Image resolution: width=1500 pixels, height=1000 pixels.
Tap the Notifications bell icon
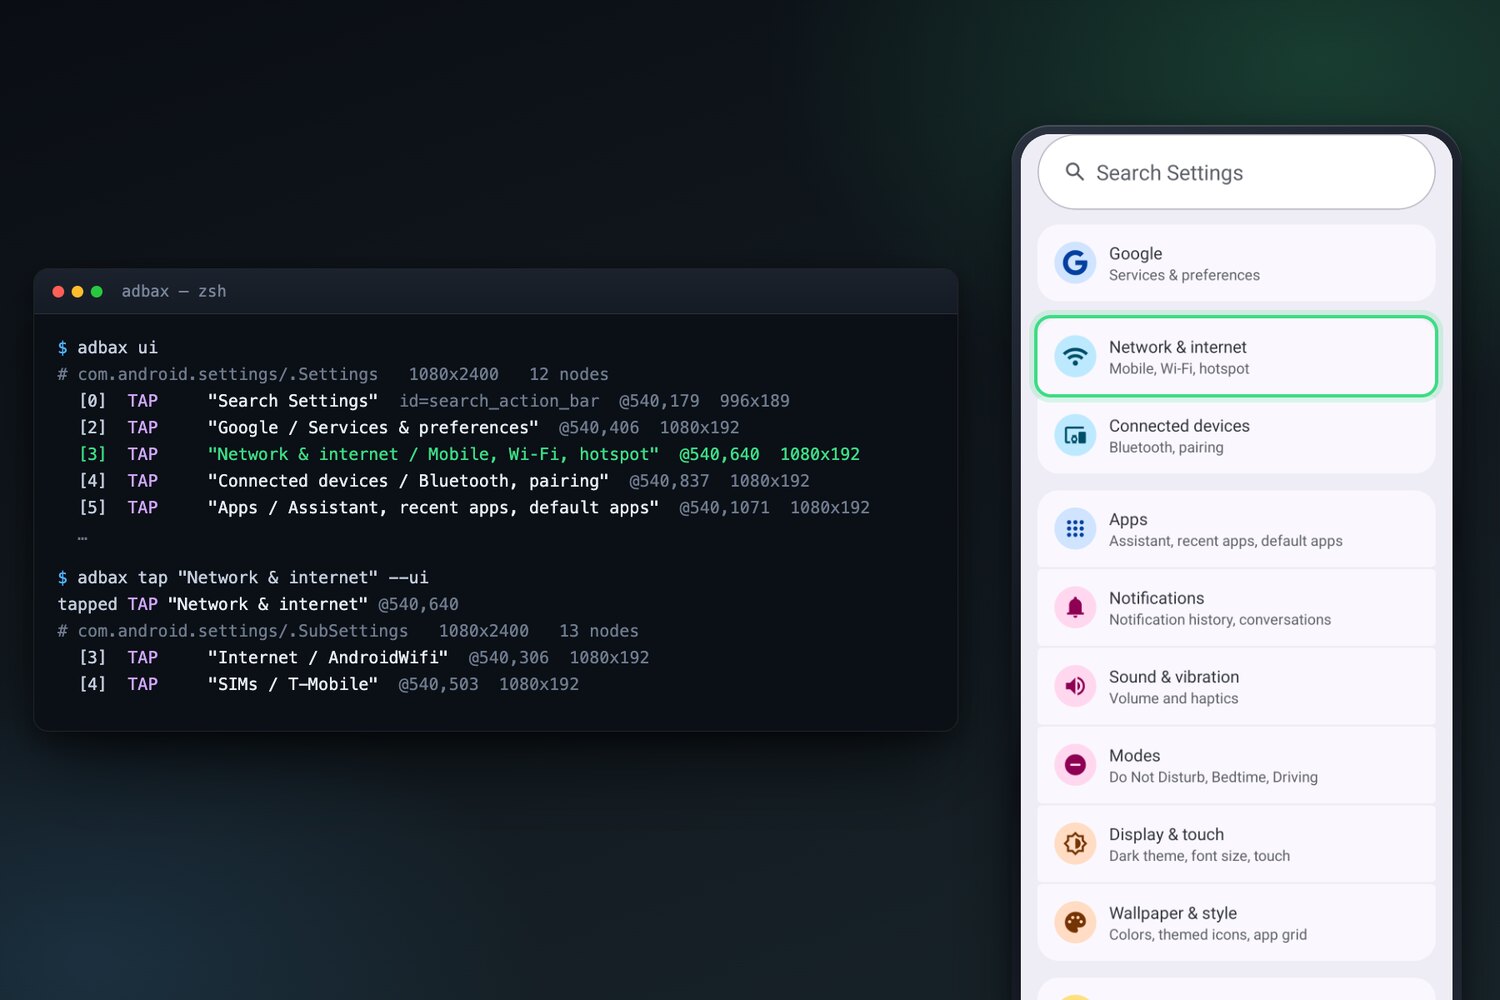[x=1075, y=607]
